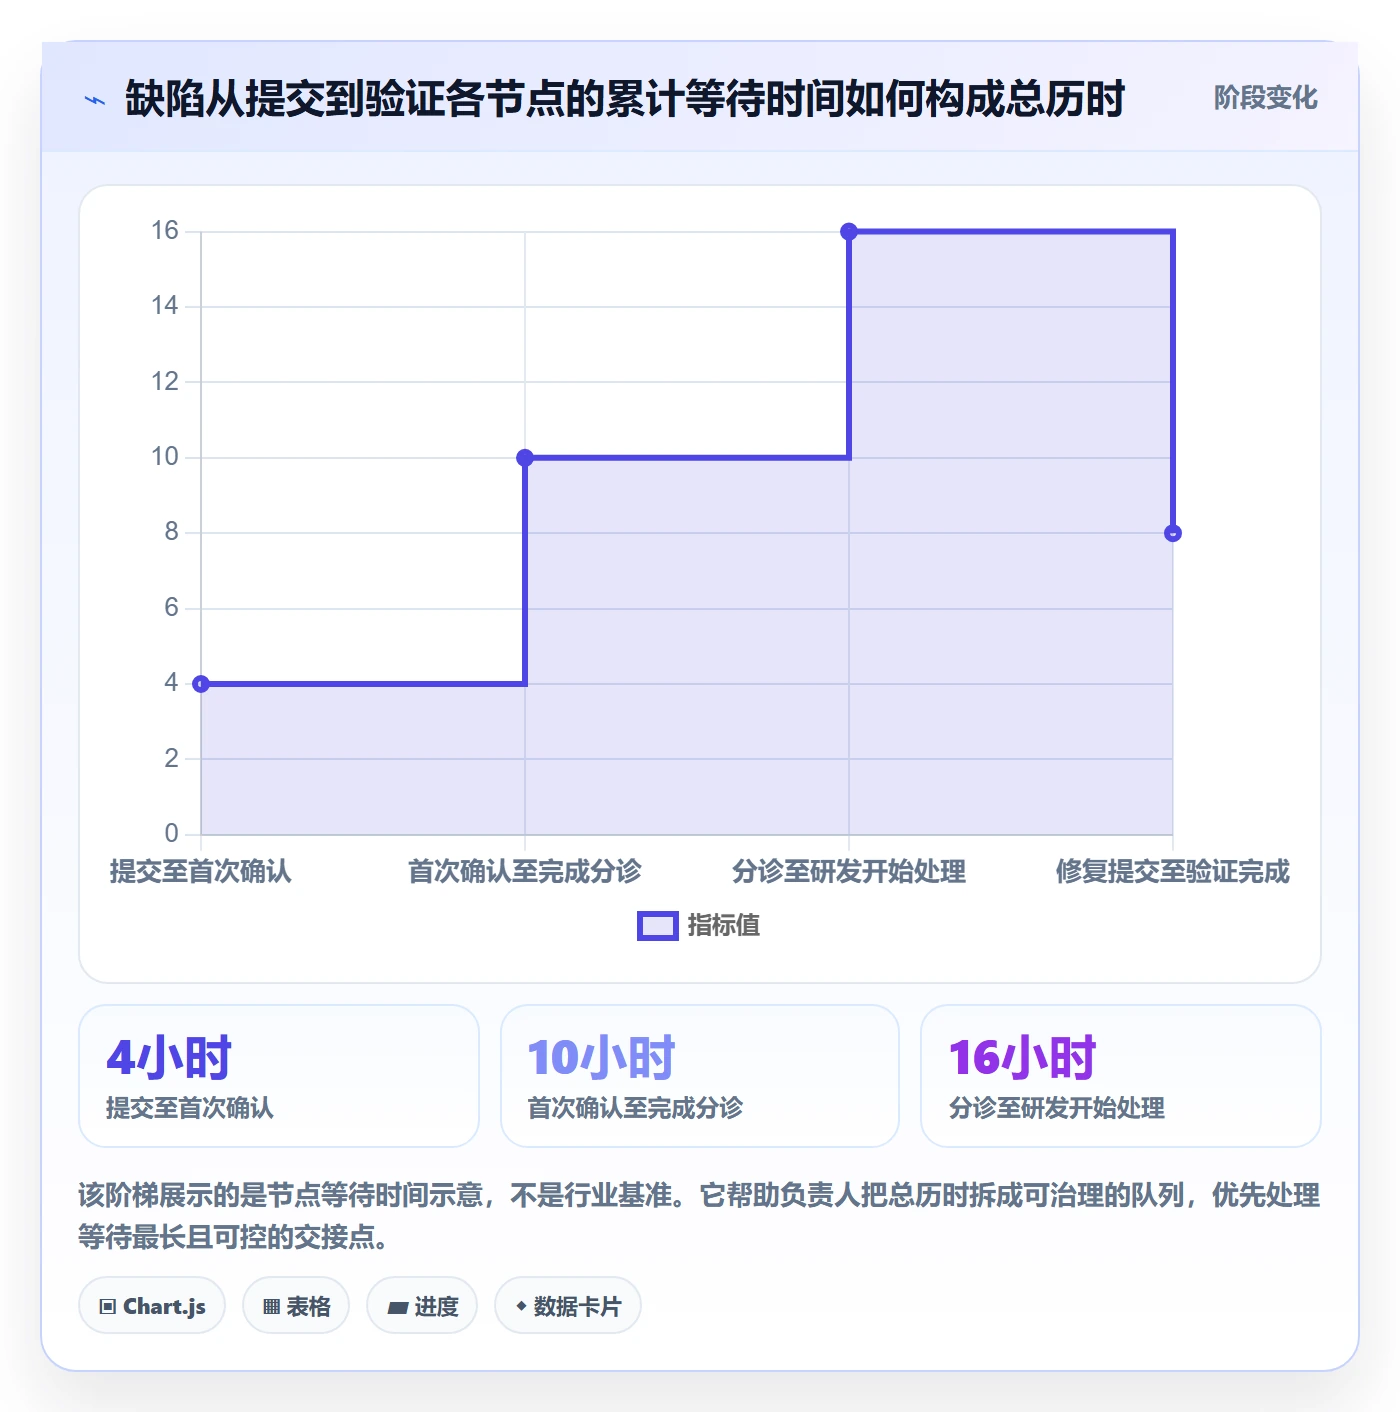The height and width of the screenshot is (1412, 1400).
Task: Click the 阶段变化 label in the header
Action: click(x=1265, y=98)
